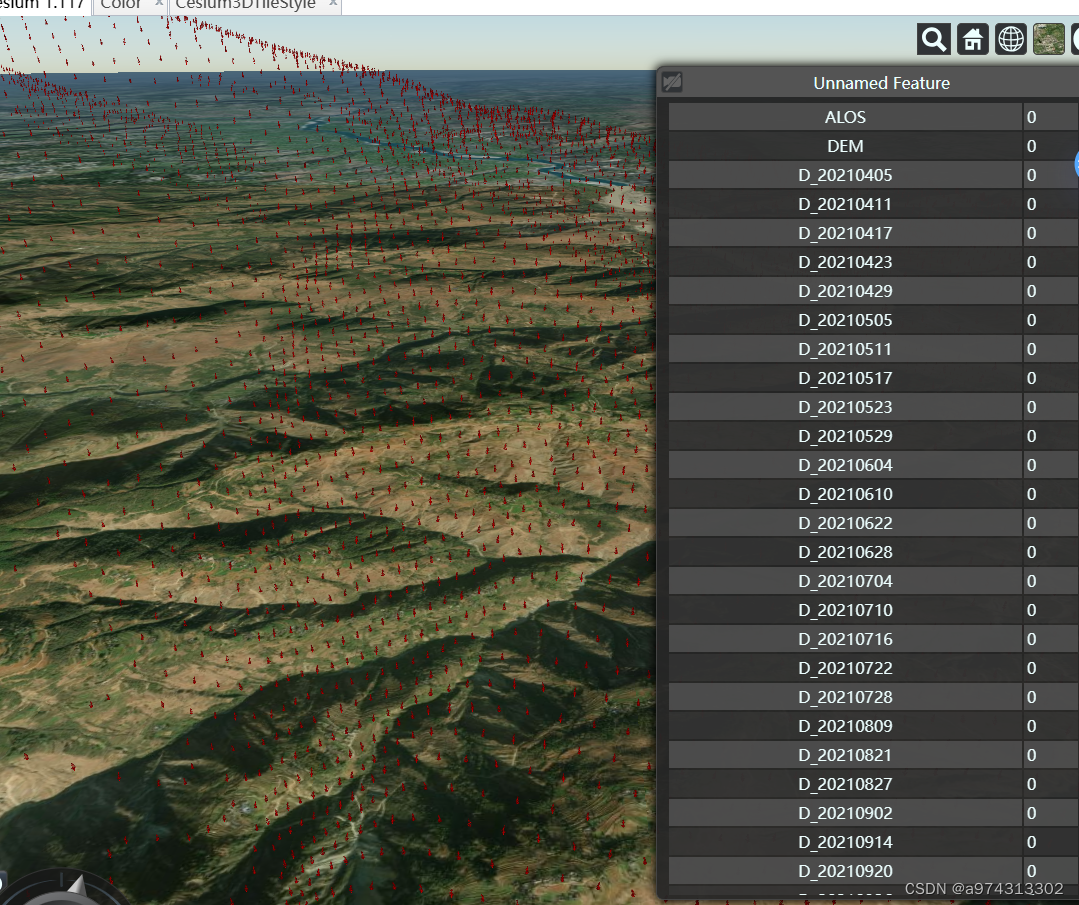Reset camera with the Home button
Viewport: 1079px width, 905px height.
(972, 39)
